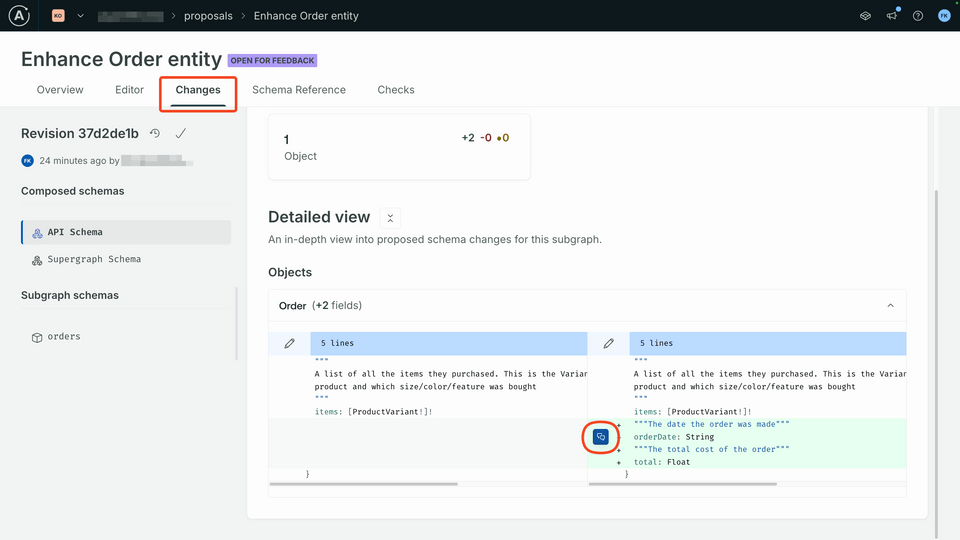Open the FK user profile avatar
The width and height of the screenshot is (960, 540).
(944, 16)
